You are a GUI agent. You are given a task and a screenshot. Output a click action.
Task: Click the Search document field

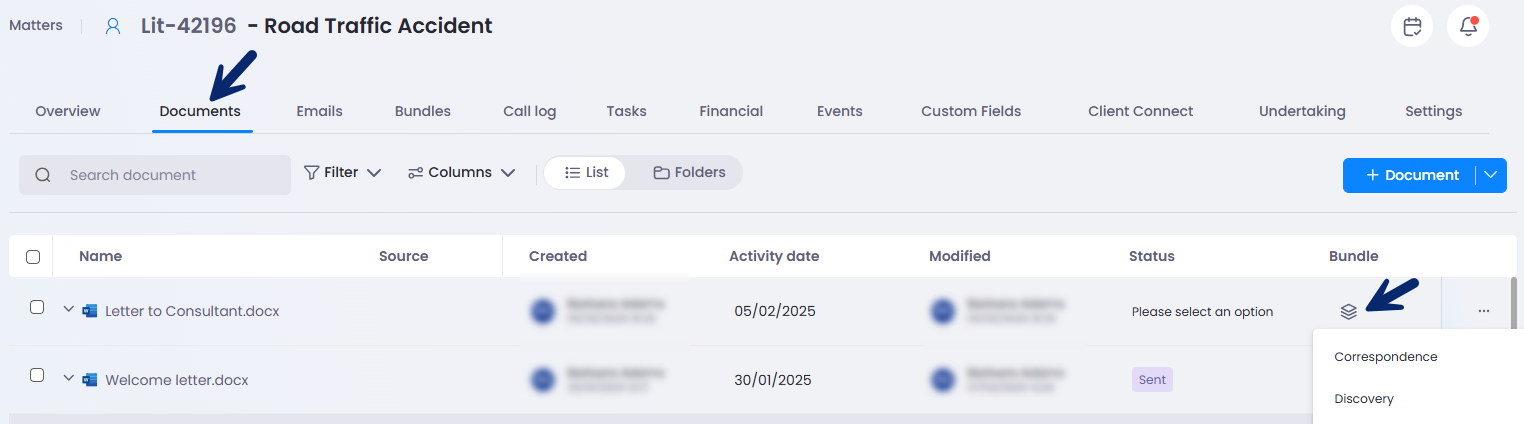pyautogui.click(x=155, y=175)
